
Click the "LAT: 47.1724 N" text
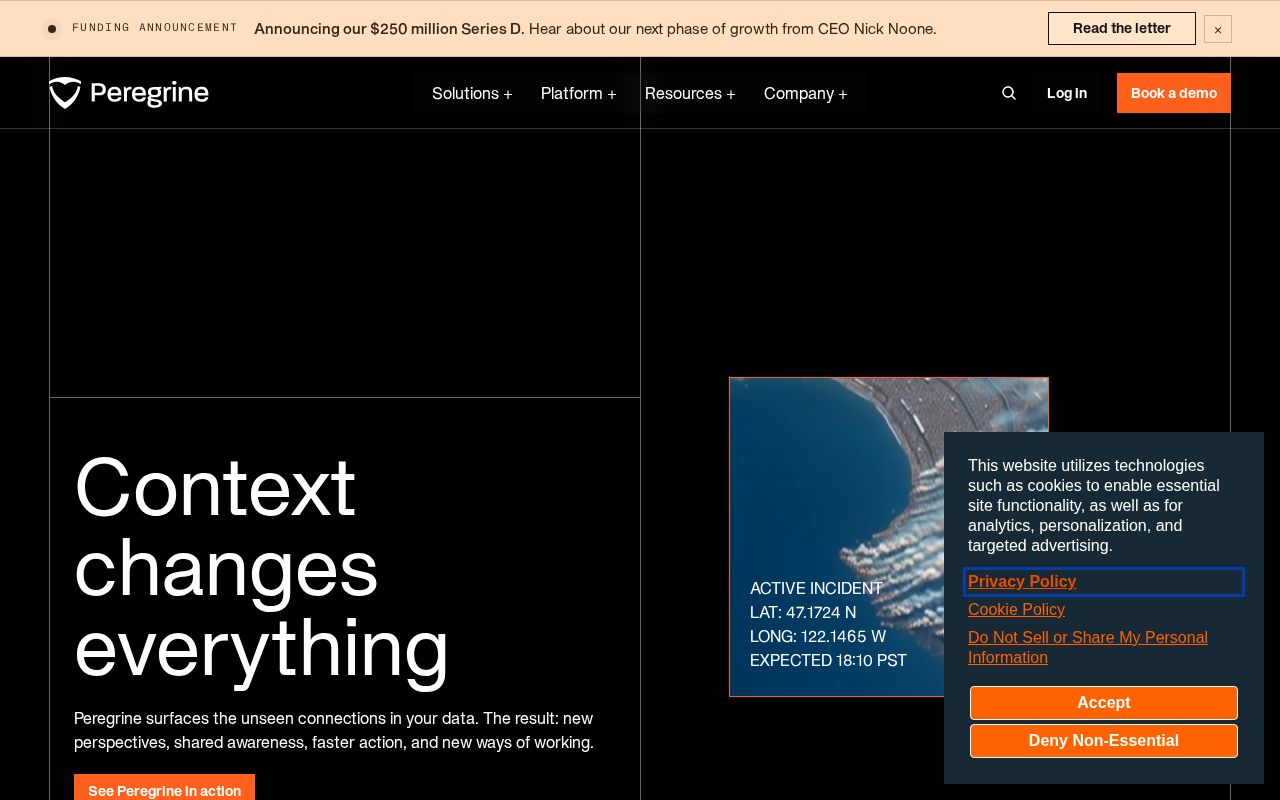[x=803, y=612]
